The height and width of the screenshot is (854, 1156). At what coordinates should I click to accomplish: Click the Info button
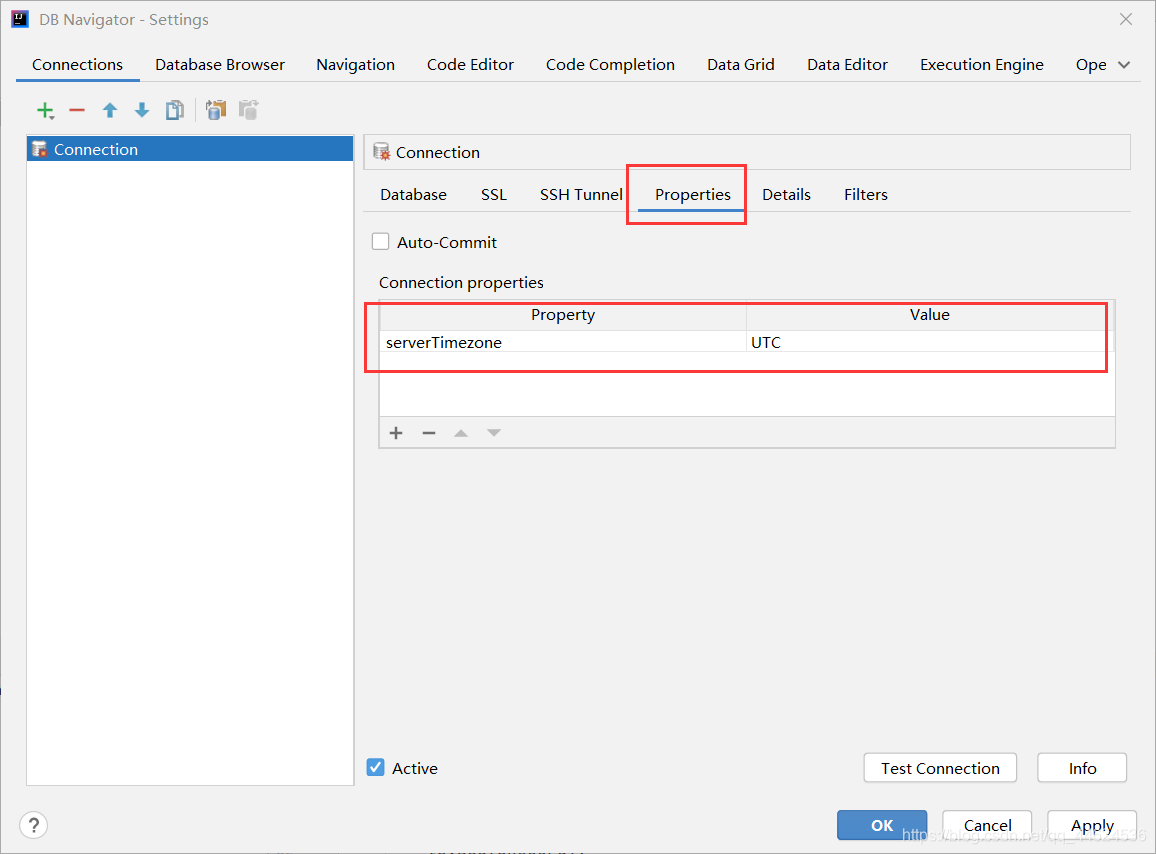click(1082, 768)
